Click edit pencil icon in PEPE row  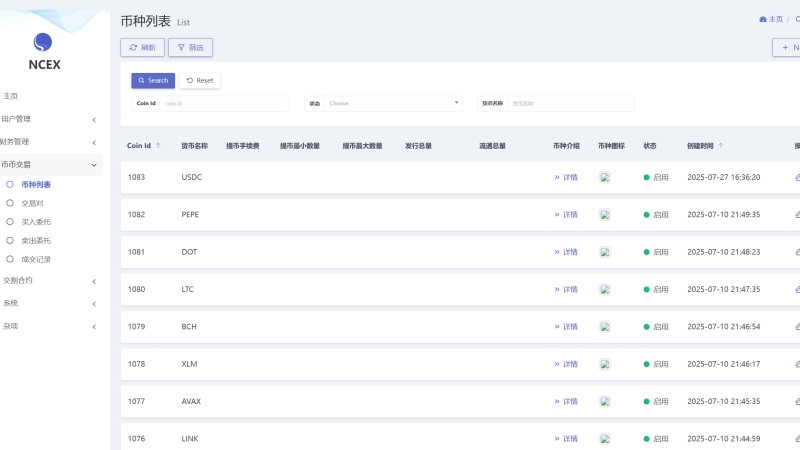coord(797,214)
